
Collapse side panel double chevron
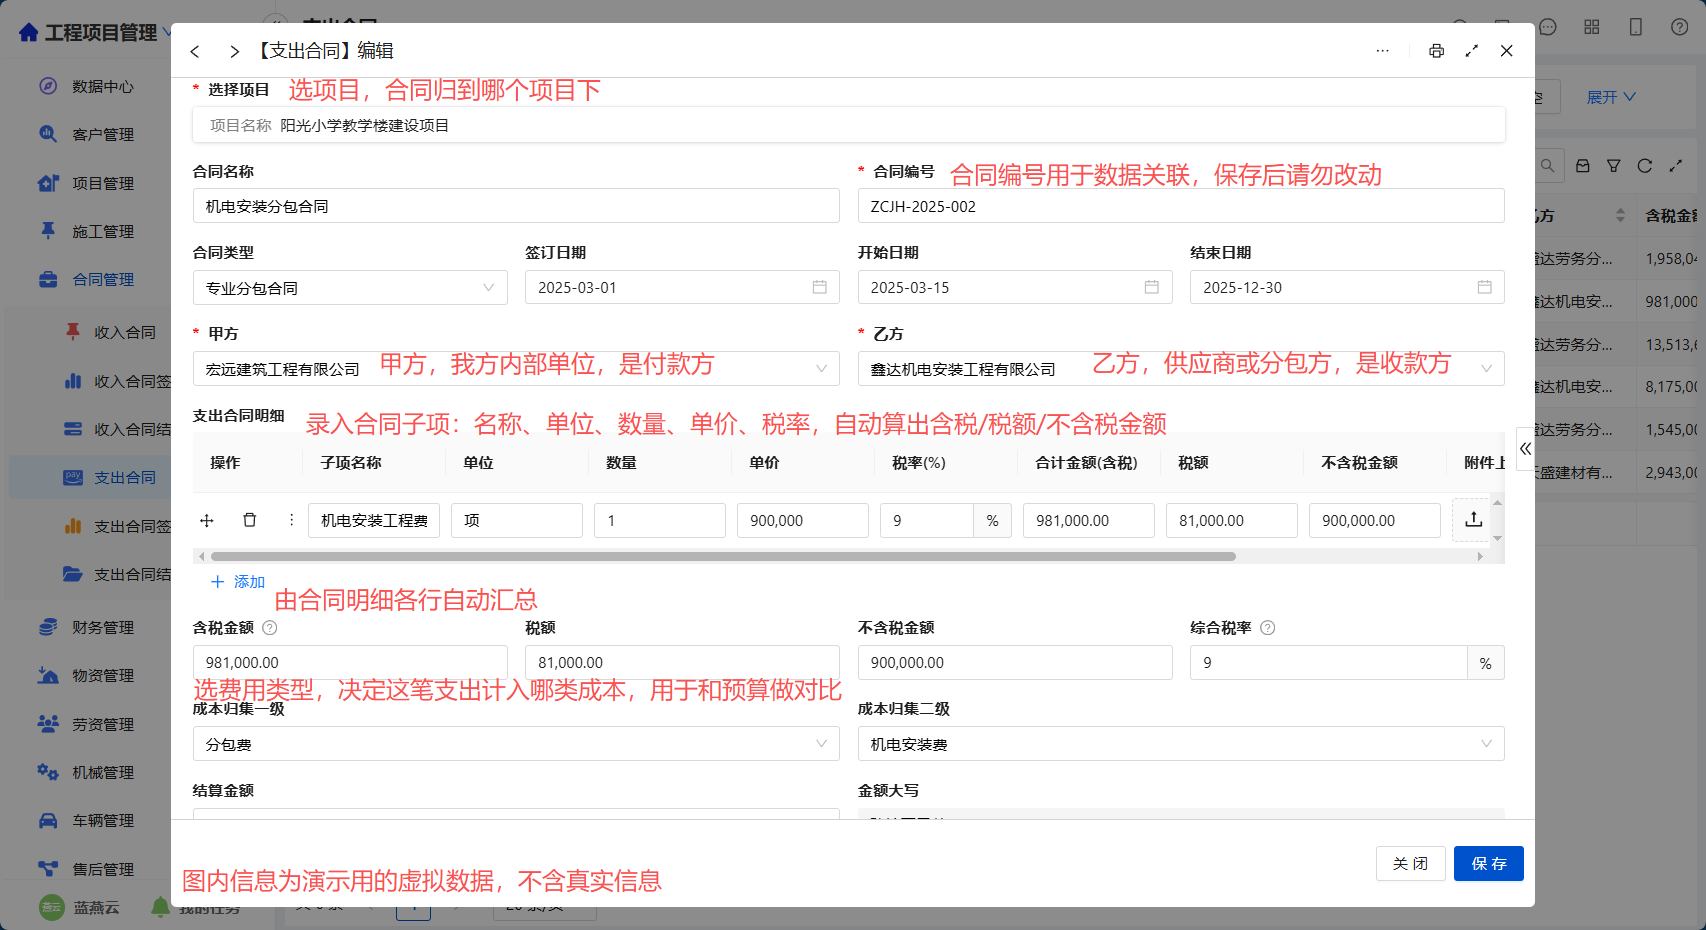[1525, 449]
